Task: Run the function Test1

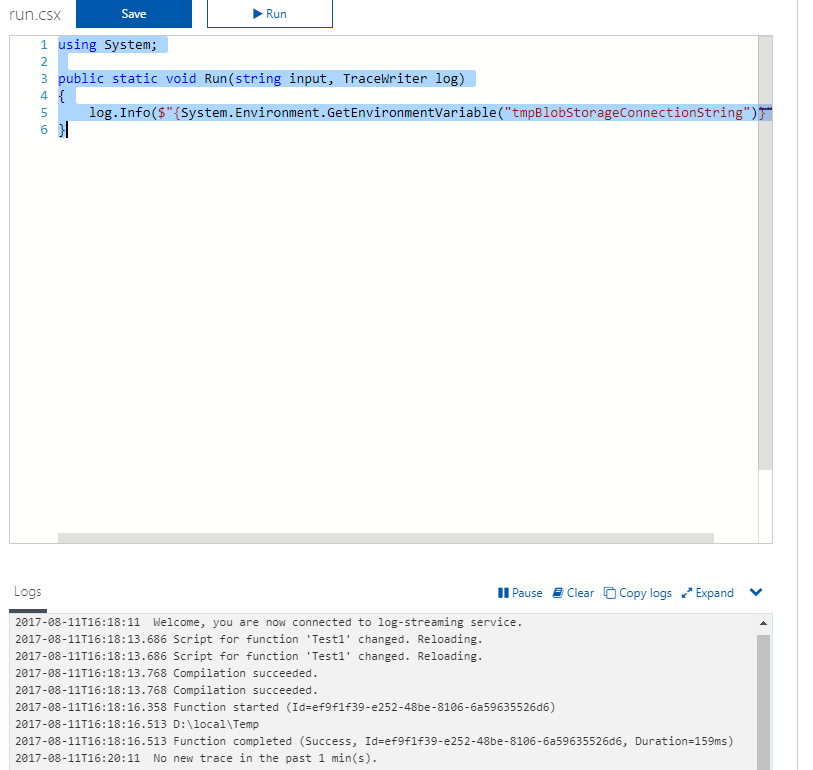Action: (269, 13)
